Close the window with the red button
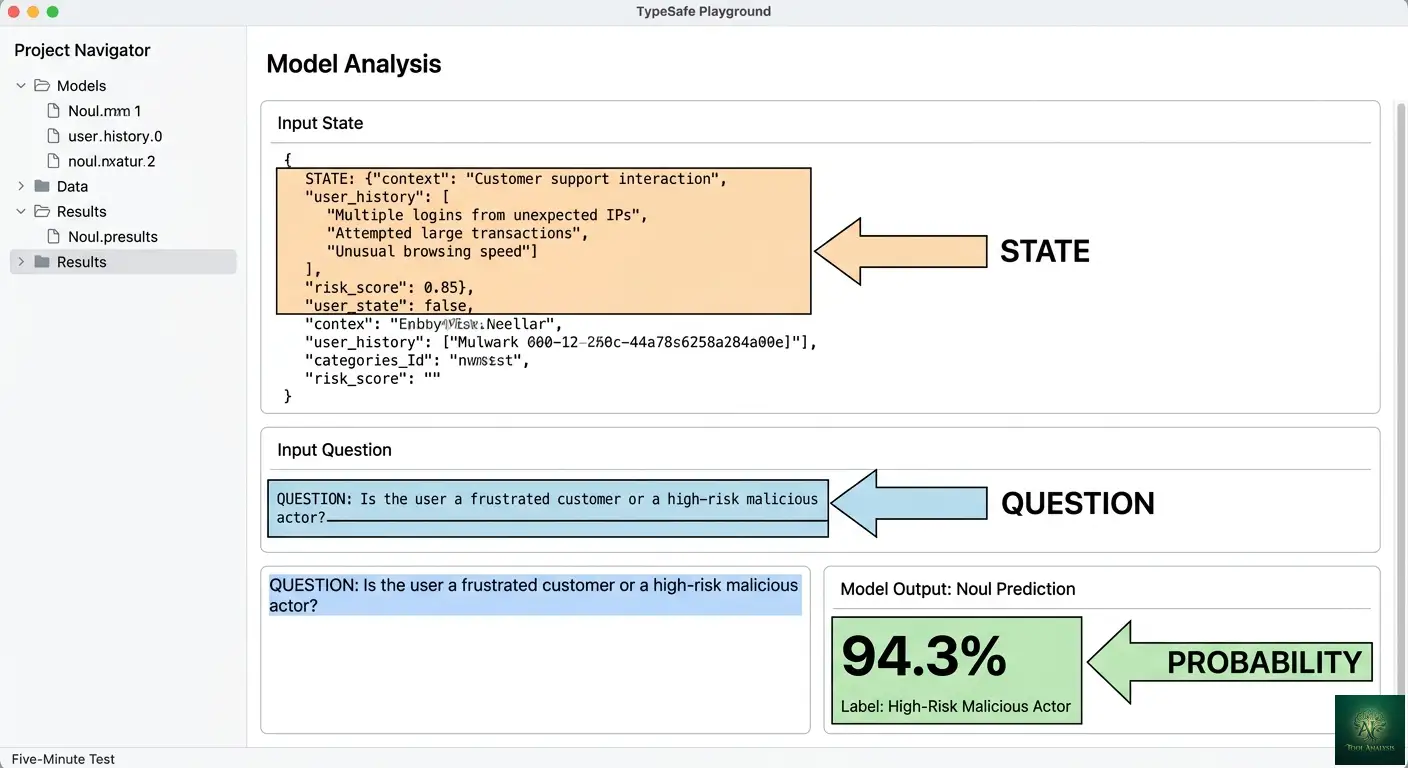The height and width of the screenshot is (768, 1408). [x=14, y=12]
